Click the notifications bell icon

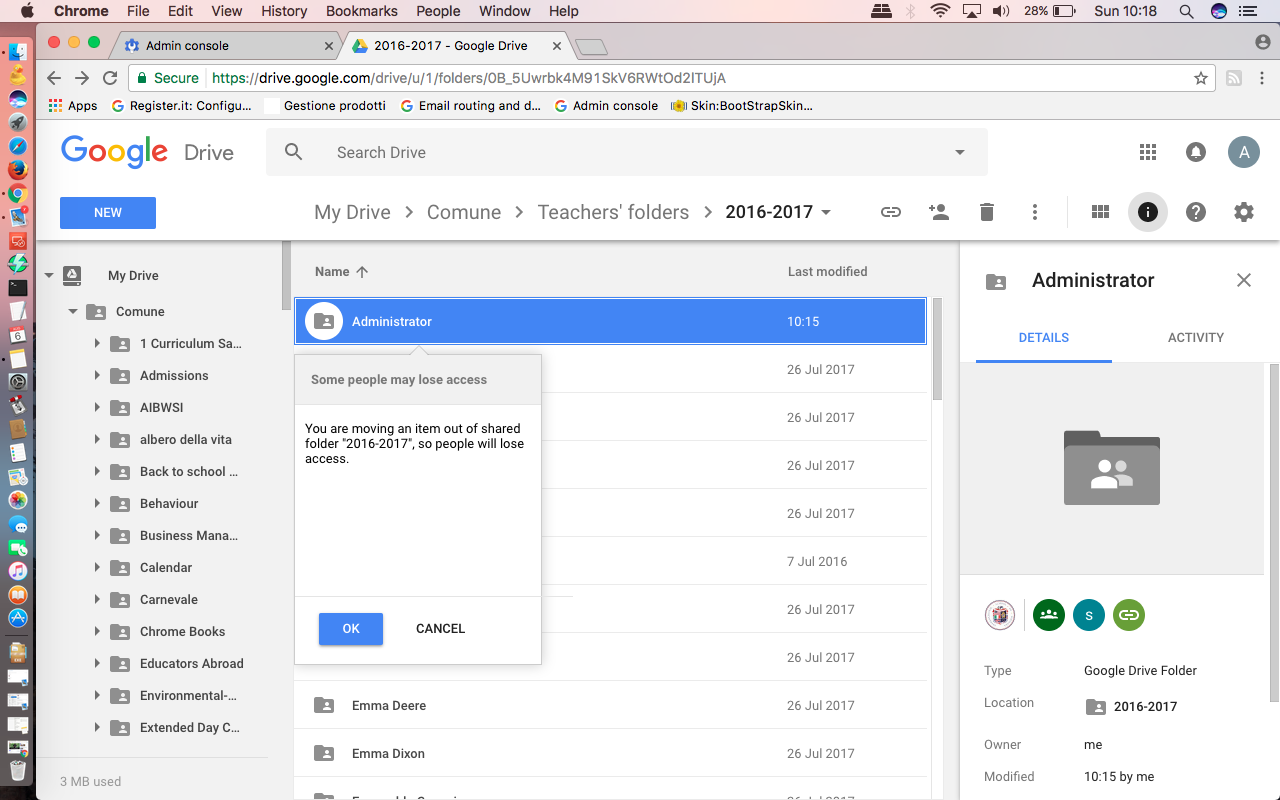[x=1196, y=152]
